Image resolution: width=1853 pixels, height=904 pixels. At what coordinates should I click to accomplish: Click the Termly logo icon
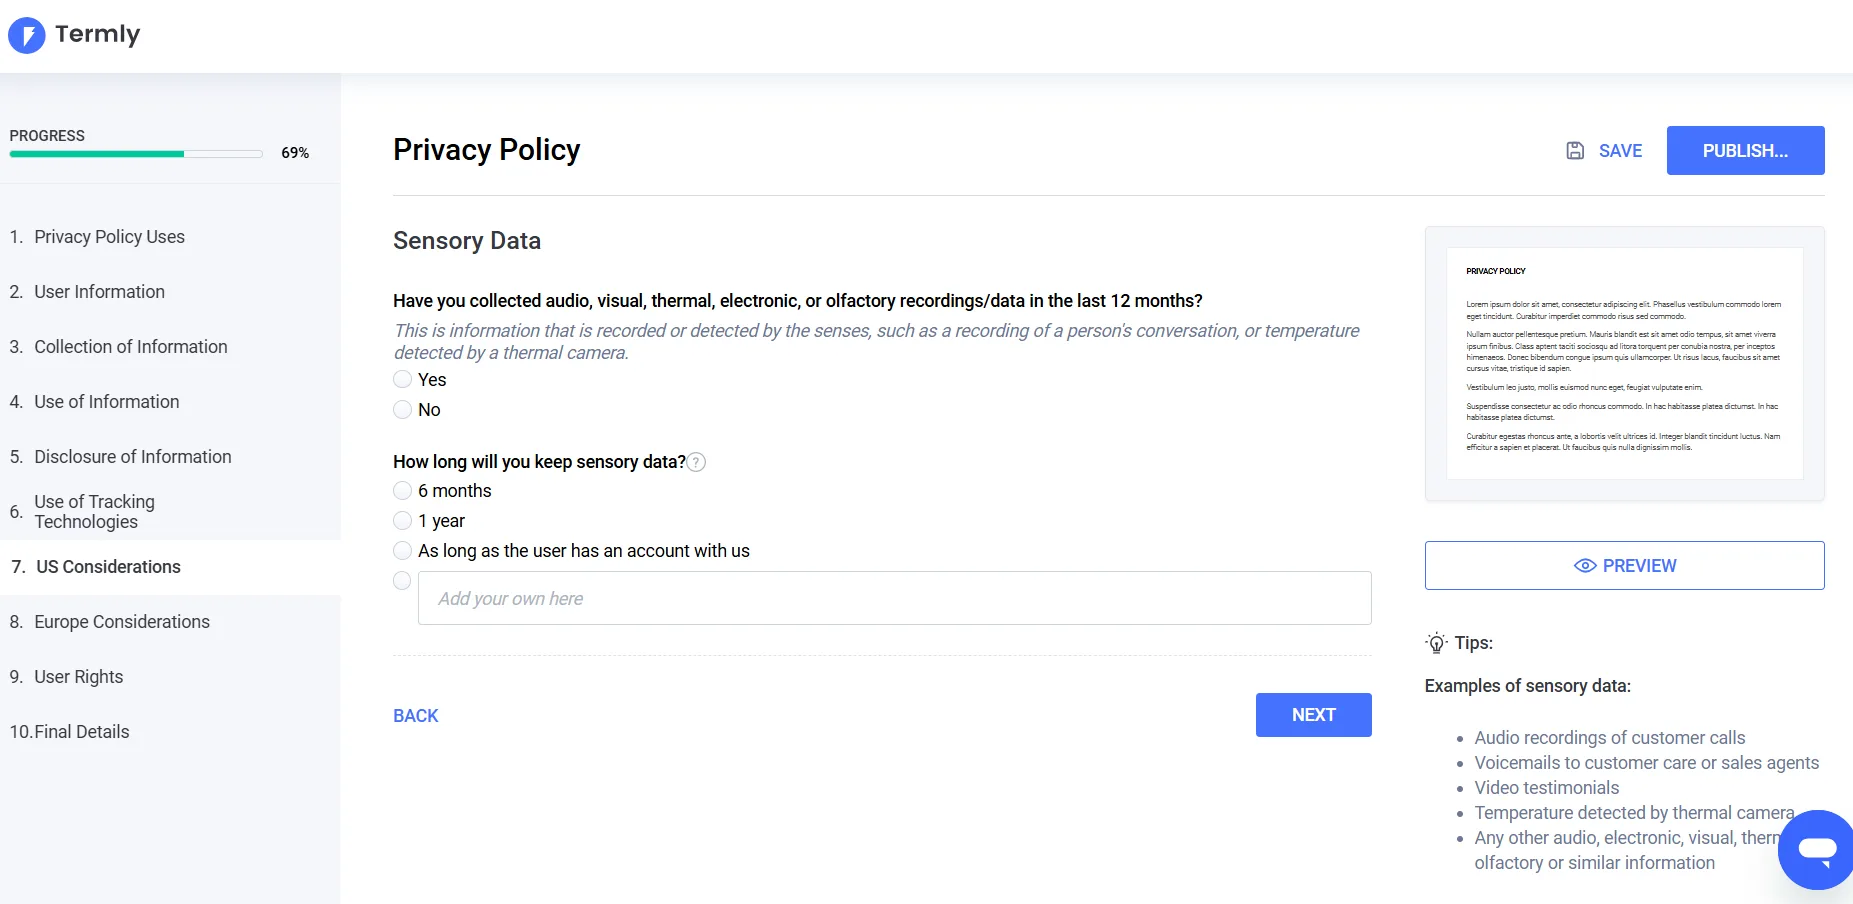[27, 35]
